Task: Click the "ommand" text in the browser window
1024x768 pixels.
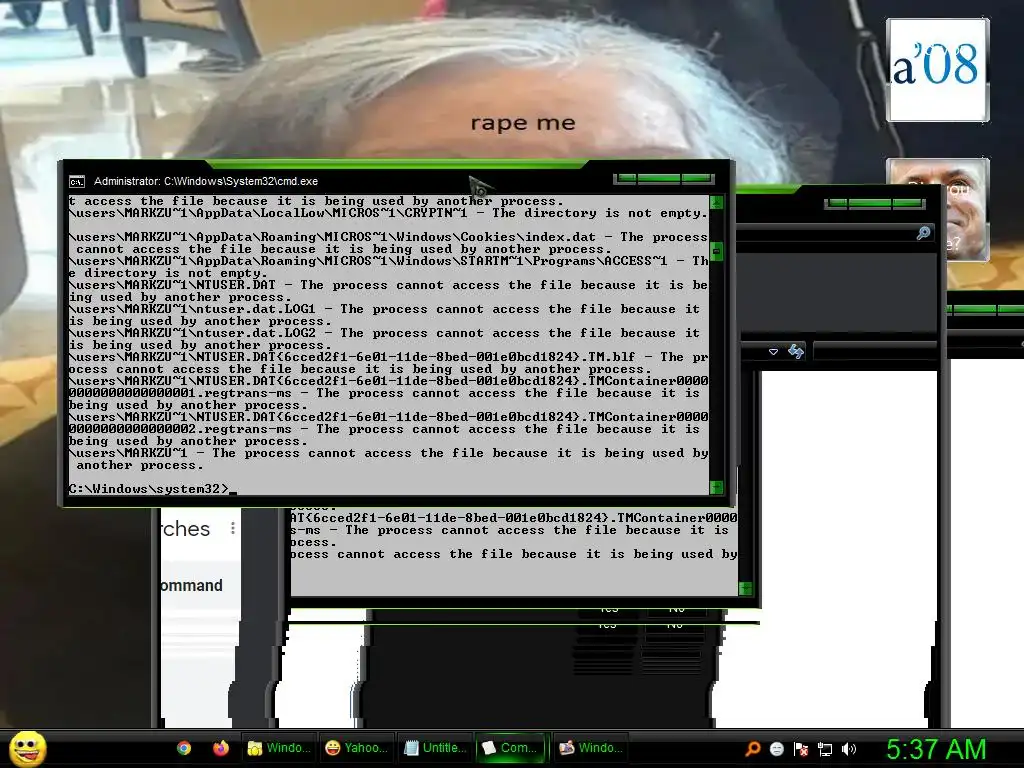Action: [x=192, y=586]
